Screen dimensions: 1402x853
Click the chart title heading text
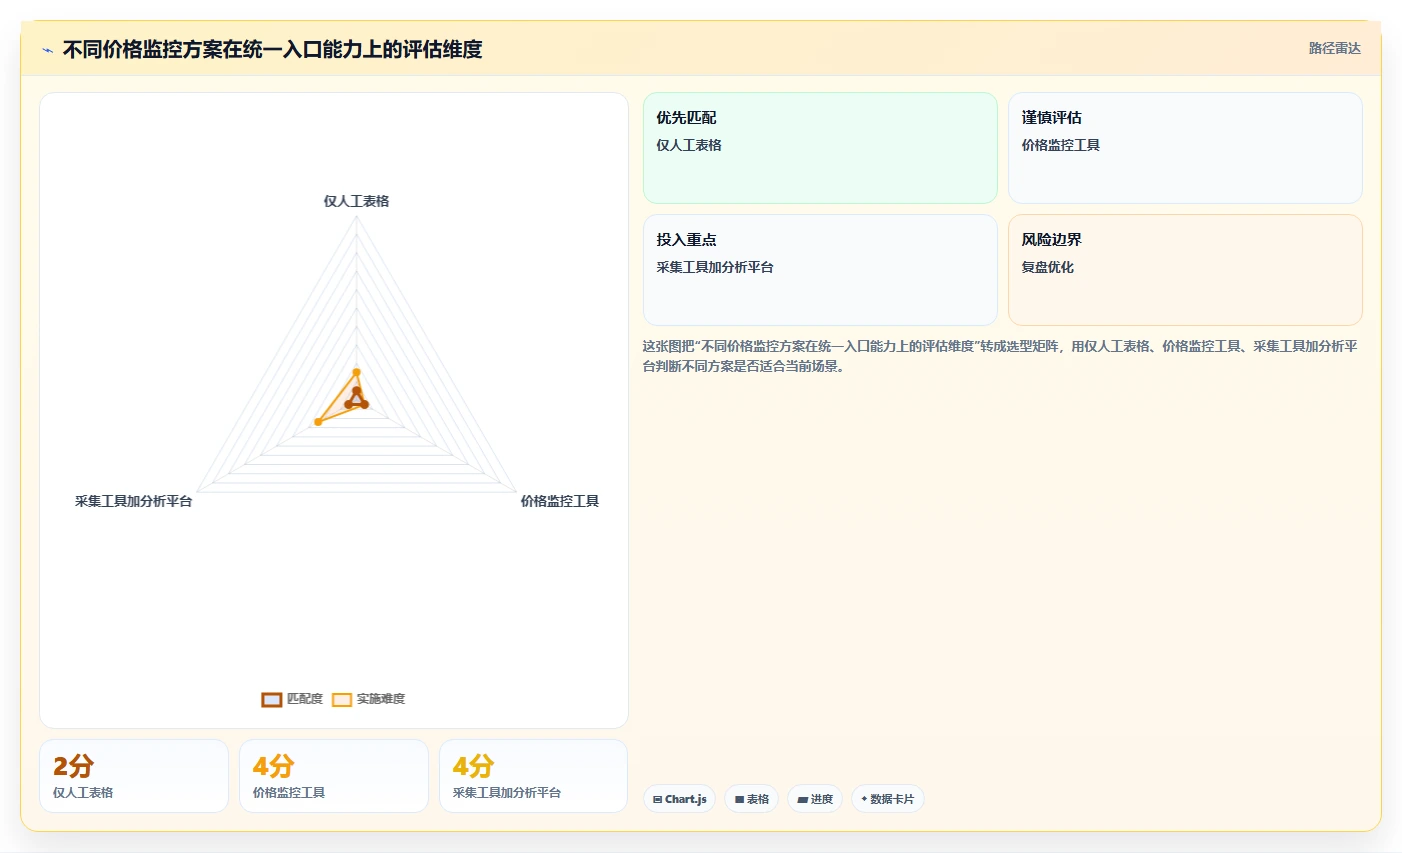272,49
